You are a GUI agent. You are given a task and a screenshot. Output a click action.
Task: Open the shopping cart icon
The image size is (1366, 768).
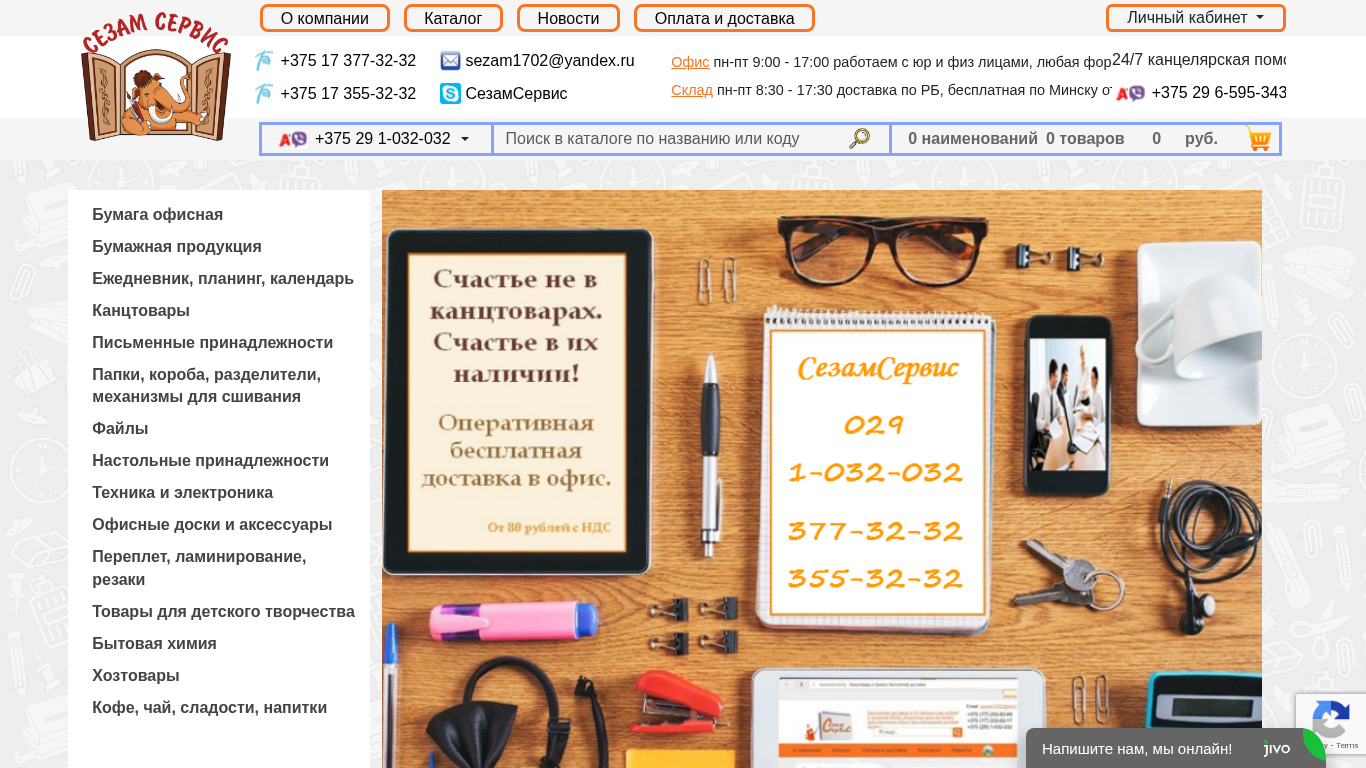point(1258,139)
